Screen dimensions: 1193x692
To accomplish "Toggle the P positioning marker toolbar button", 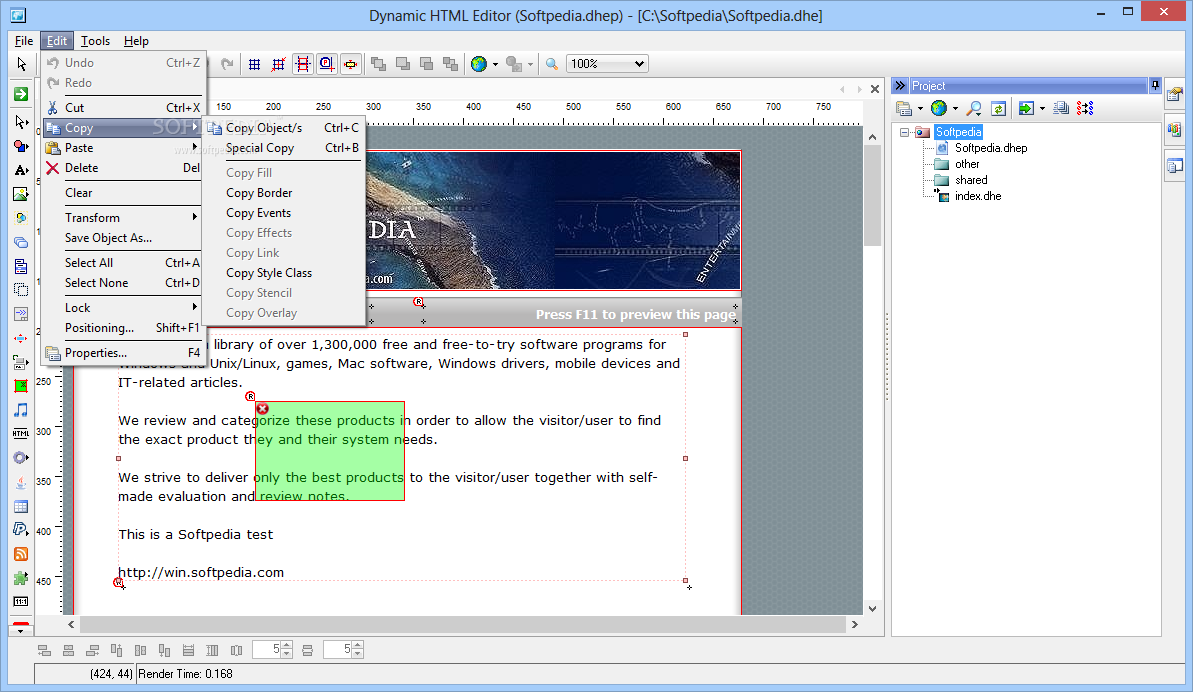I will click(x=326, y=65).
